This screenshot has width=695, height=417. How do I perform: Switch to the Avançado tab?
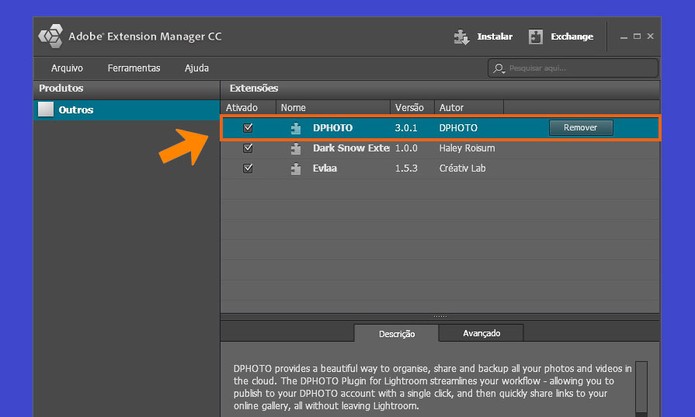tap(481, 333)
